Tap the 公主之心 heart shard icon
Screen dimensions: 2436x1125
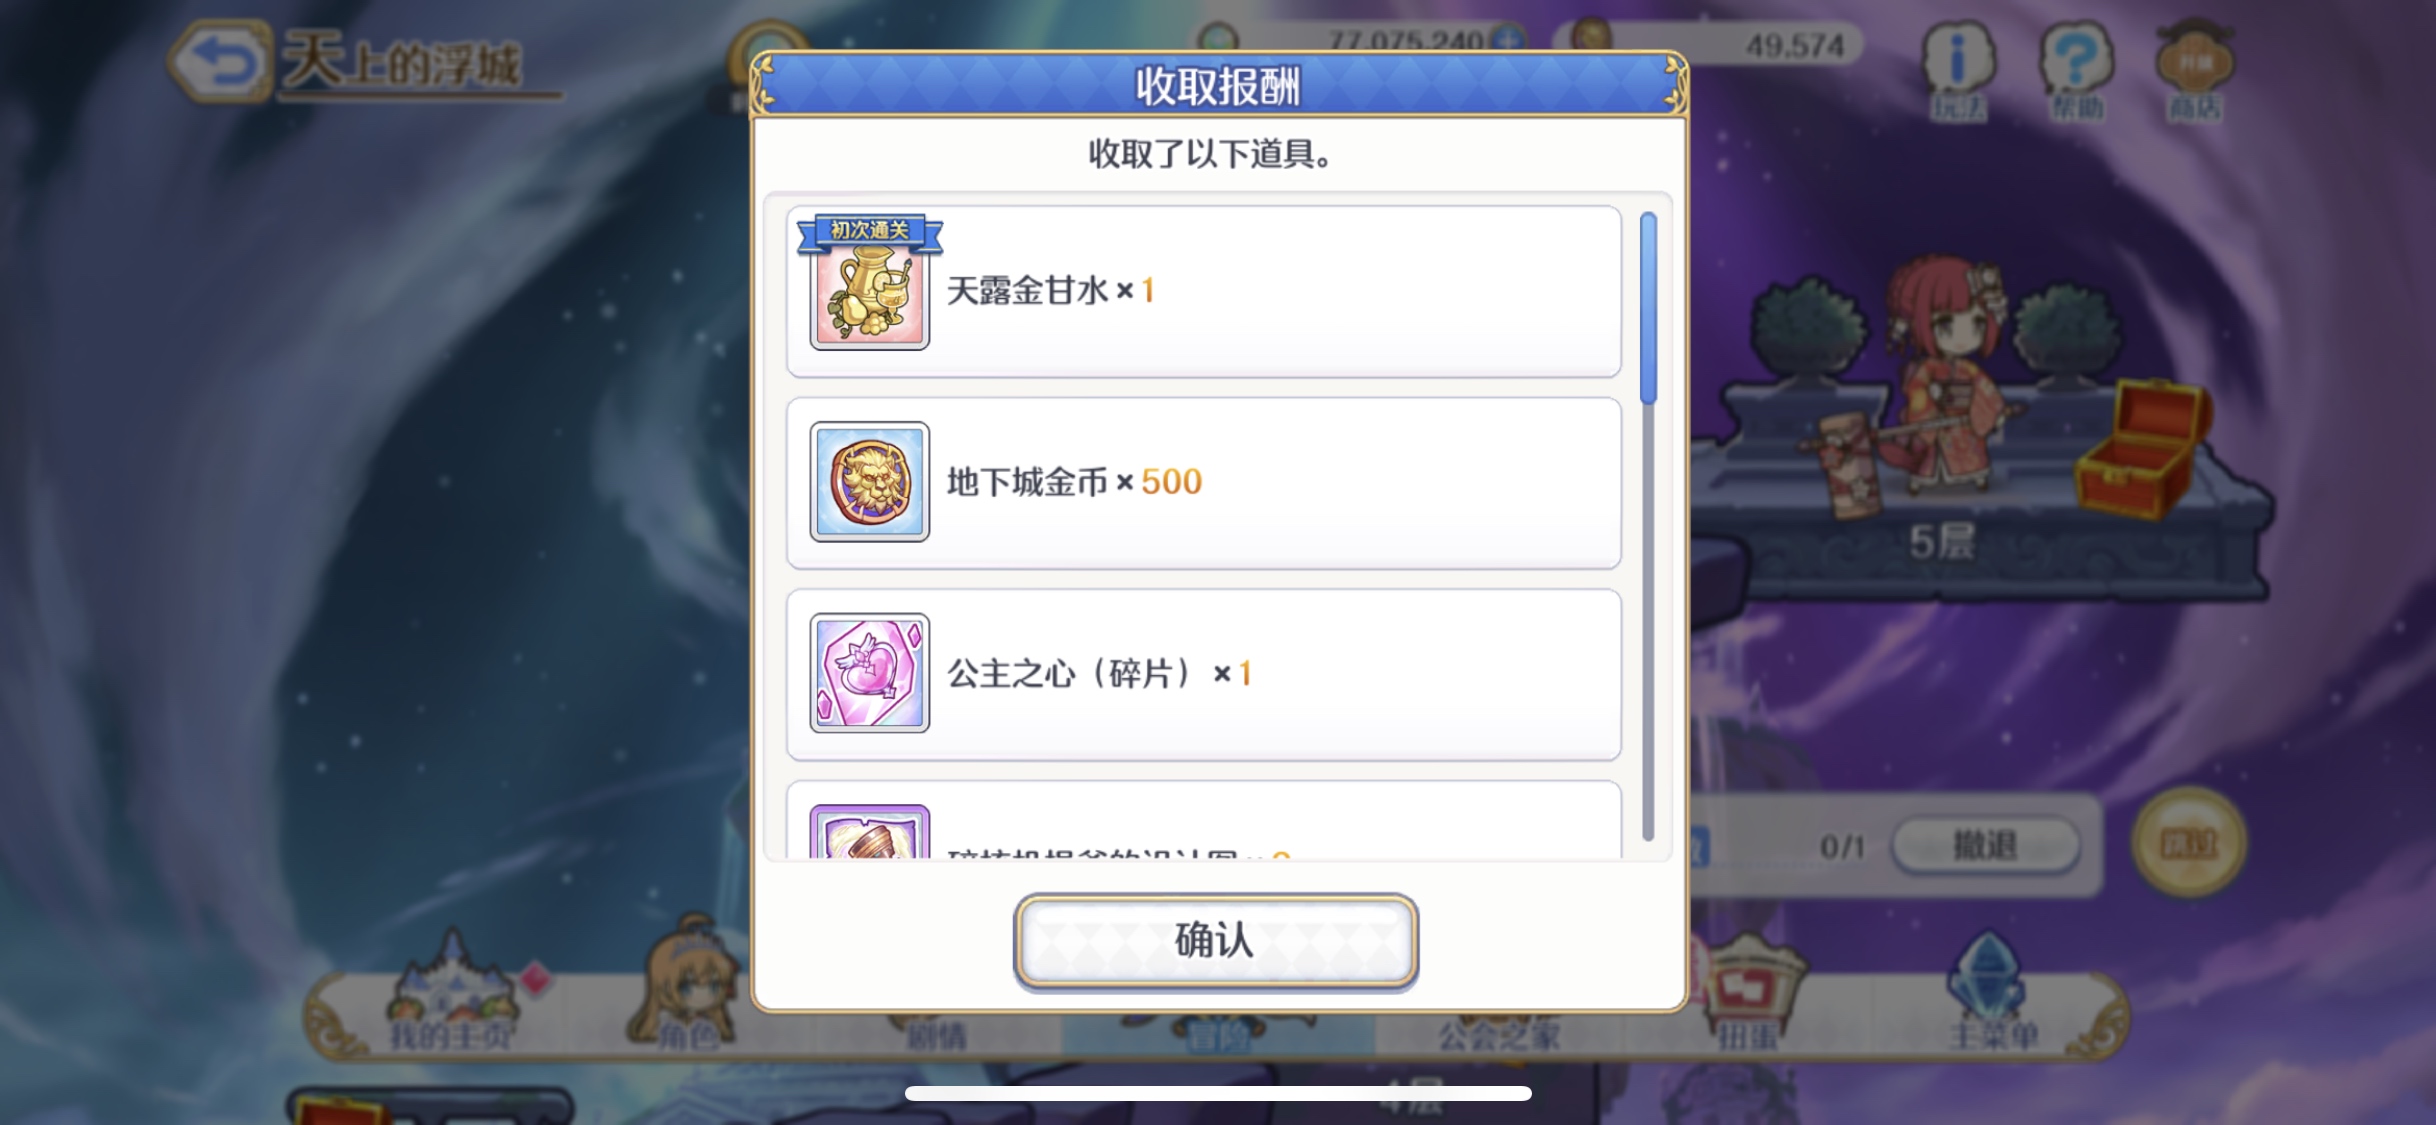[x=869, y=673]
